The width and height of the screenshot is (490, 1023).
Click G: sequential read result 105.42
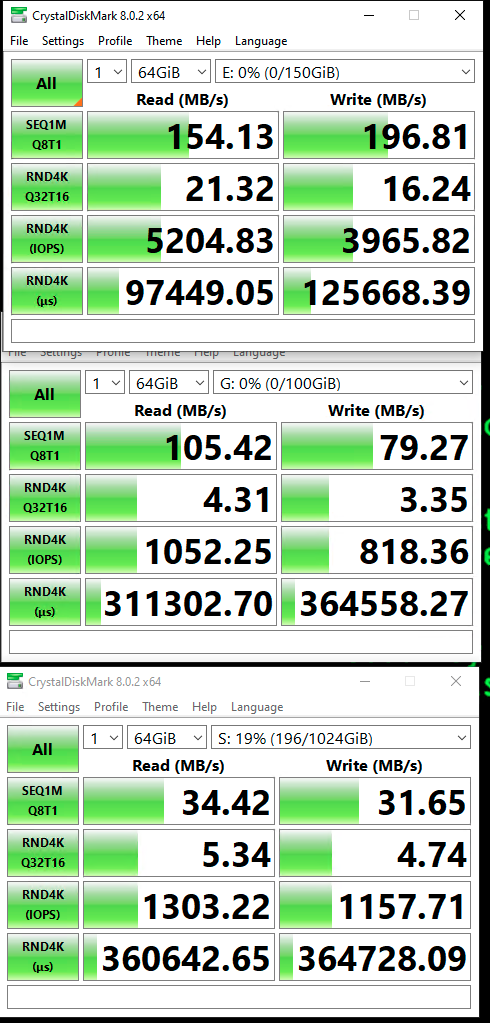pos(181,446)
